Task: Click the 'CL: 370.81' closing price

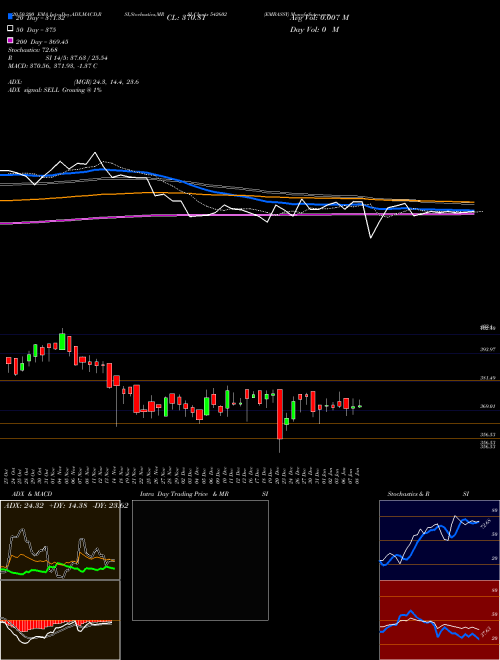Action: coord(186,18)
